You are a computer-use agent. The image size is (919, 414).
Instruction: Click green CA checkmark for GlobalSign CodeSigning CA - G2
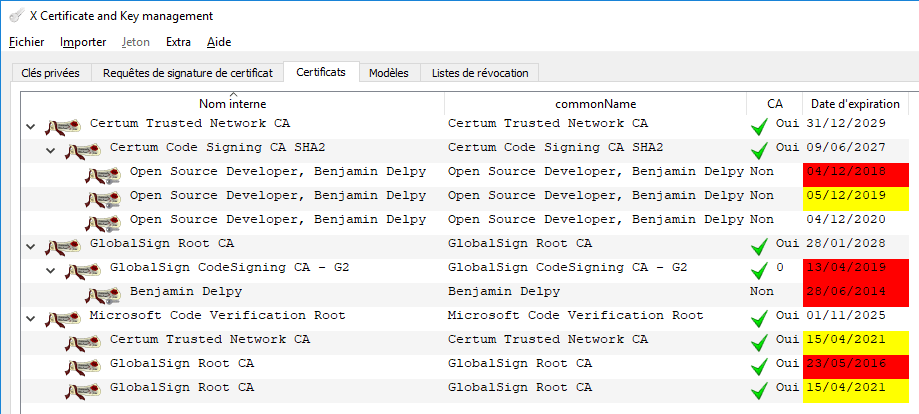pyautogui.click(x=759, y=271)
